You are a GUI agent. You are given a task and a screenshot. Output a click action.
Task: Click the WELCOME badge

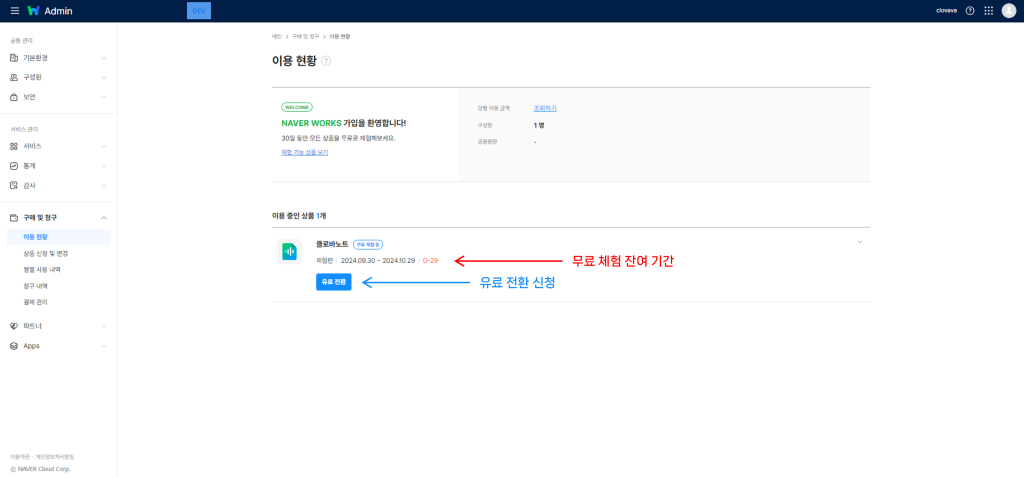pos(296,107)
